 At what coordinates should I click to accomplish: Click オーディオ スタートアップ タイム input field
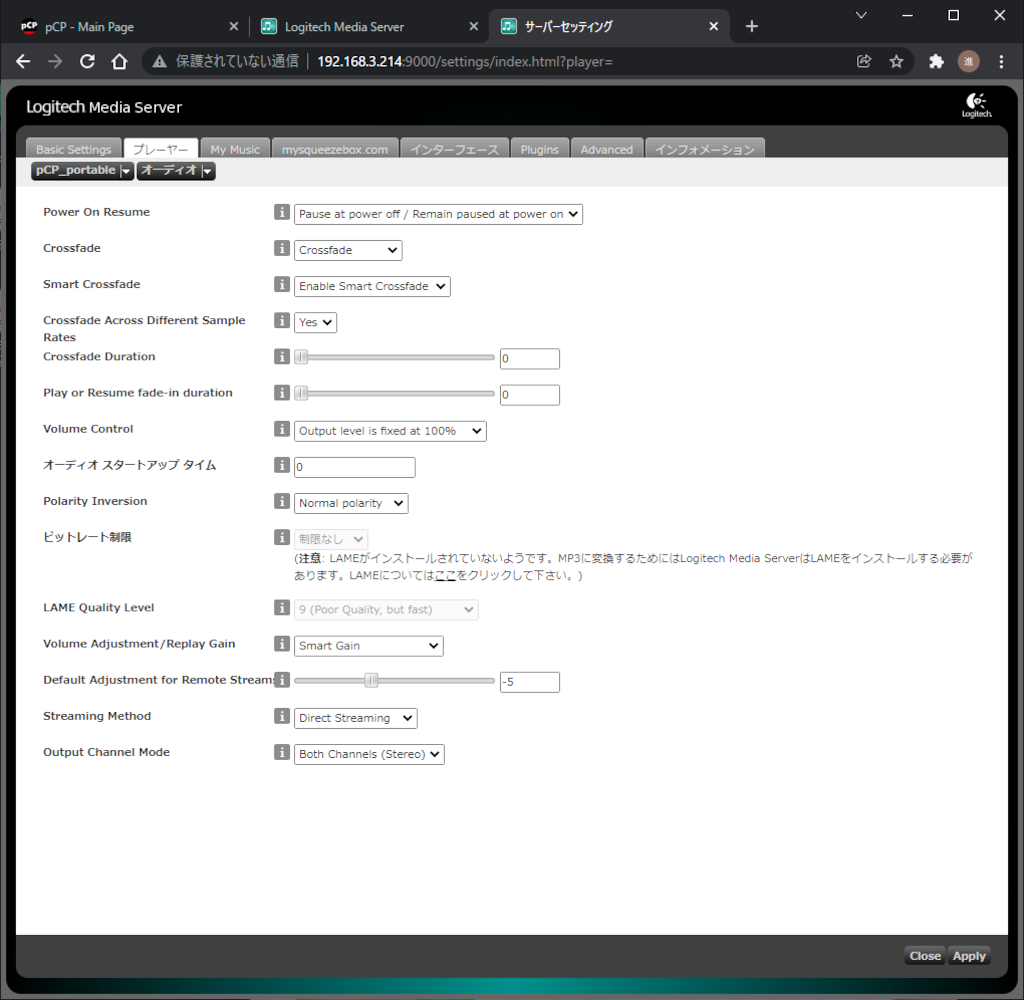[355, 467]
